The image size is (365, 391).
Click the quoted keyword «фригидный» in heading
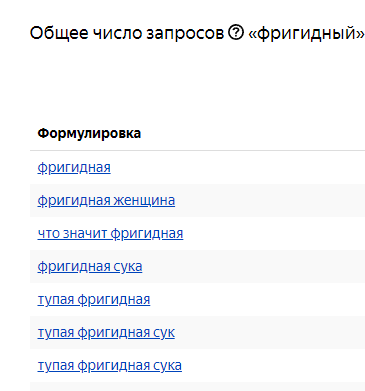tap(307, 33)
